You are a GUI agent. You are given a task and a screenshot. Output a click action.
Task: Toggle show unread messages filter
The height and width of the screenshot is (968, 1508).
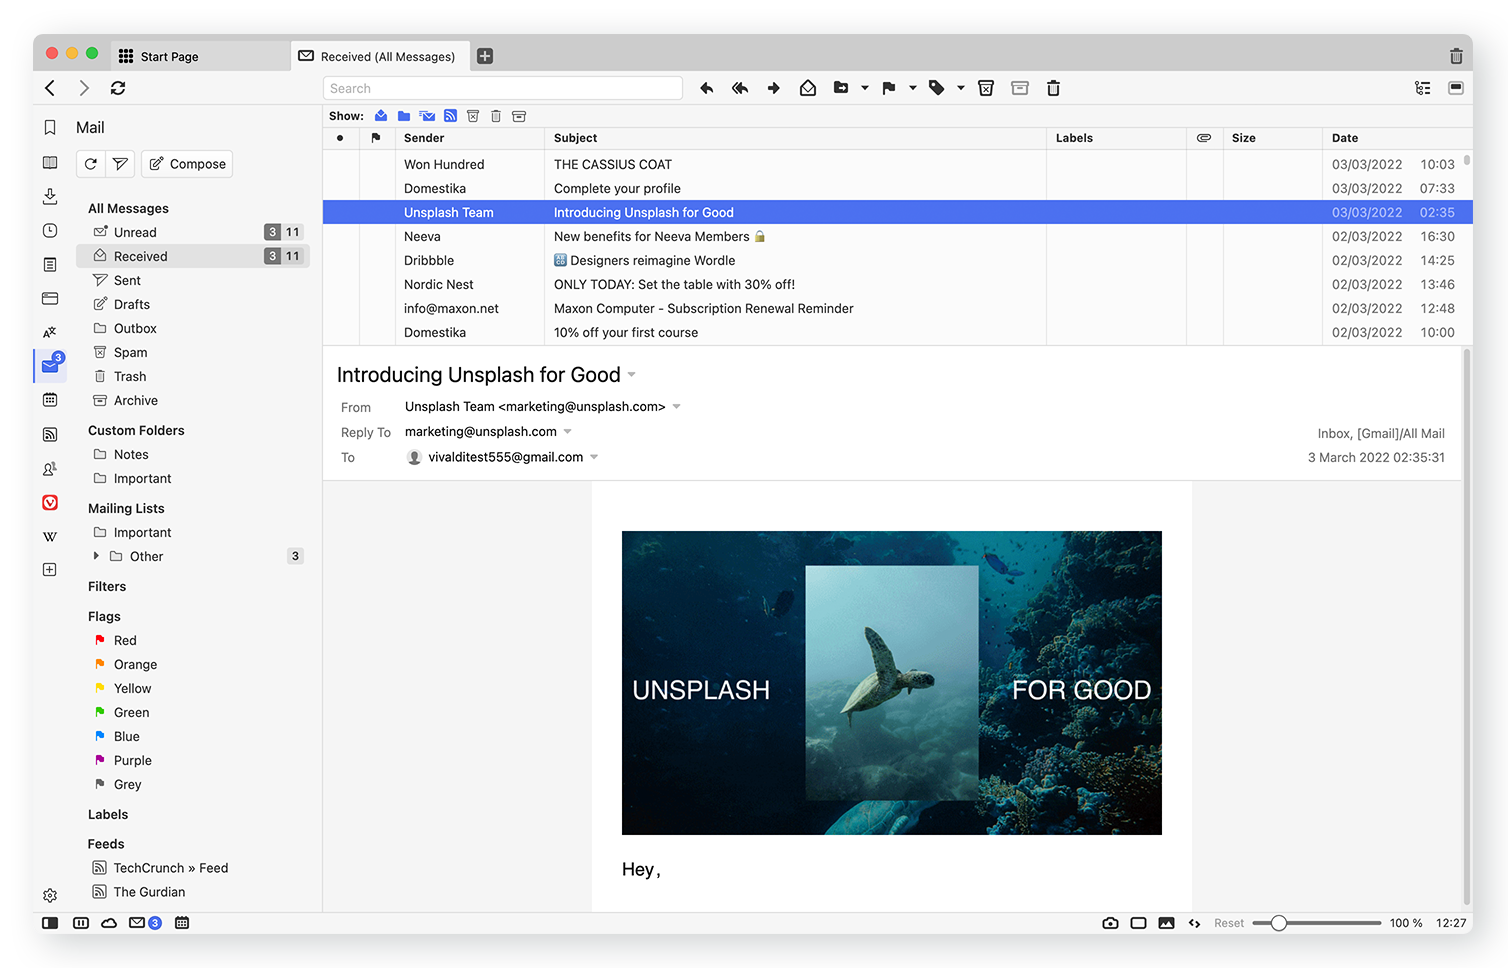381,116
